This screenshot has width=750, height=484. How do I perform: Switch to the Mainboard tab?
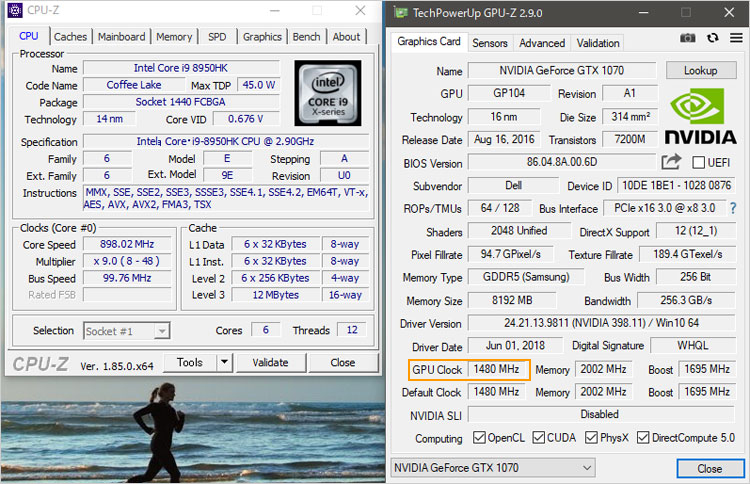click(x=121, y=37)
